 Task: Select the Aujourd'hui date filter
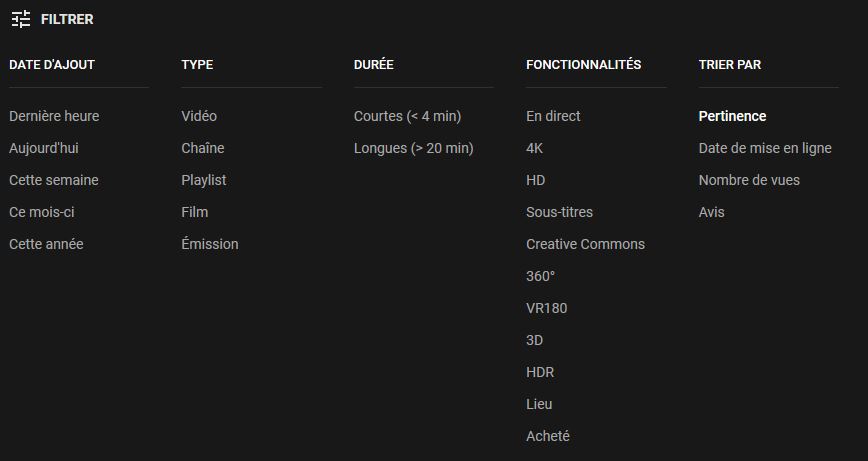pyautogui.click(x=44, y=148)
